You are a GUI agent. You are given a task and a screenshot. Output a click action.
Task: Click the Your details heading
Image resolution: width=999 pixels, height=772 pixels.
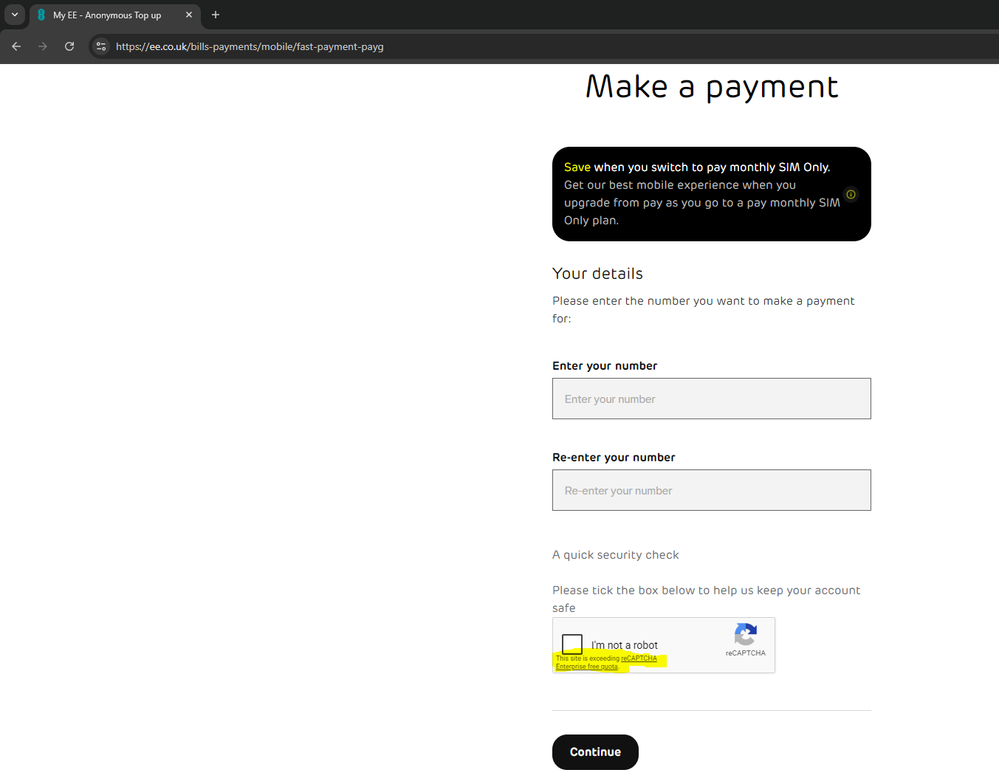pos(598,274)
